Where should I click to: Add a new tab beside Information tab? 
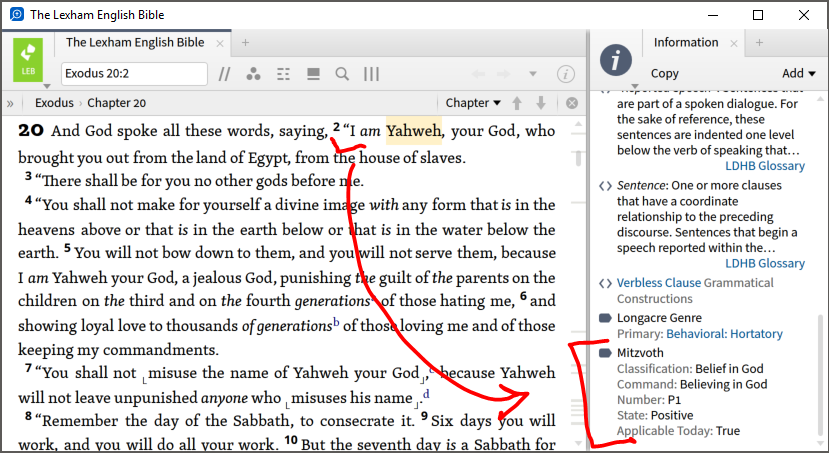(759, 43)
